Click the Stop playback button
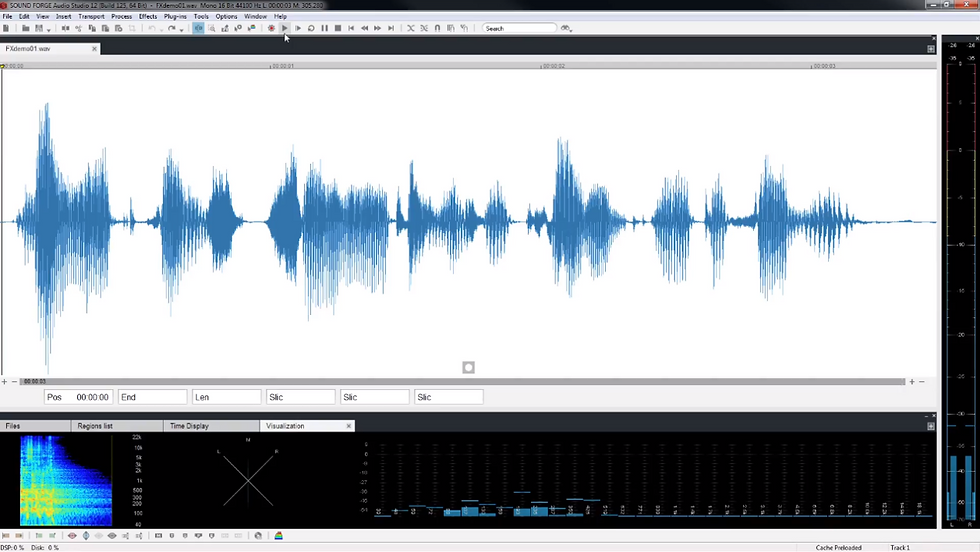980x552 pixels. pos(338,28)
